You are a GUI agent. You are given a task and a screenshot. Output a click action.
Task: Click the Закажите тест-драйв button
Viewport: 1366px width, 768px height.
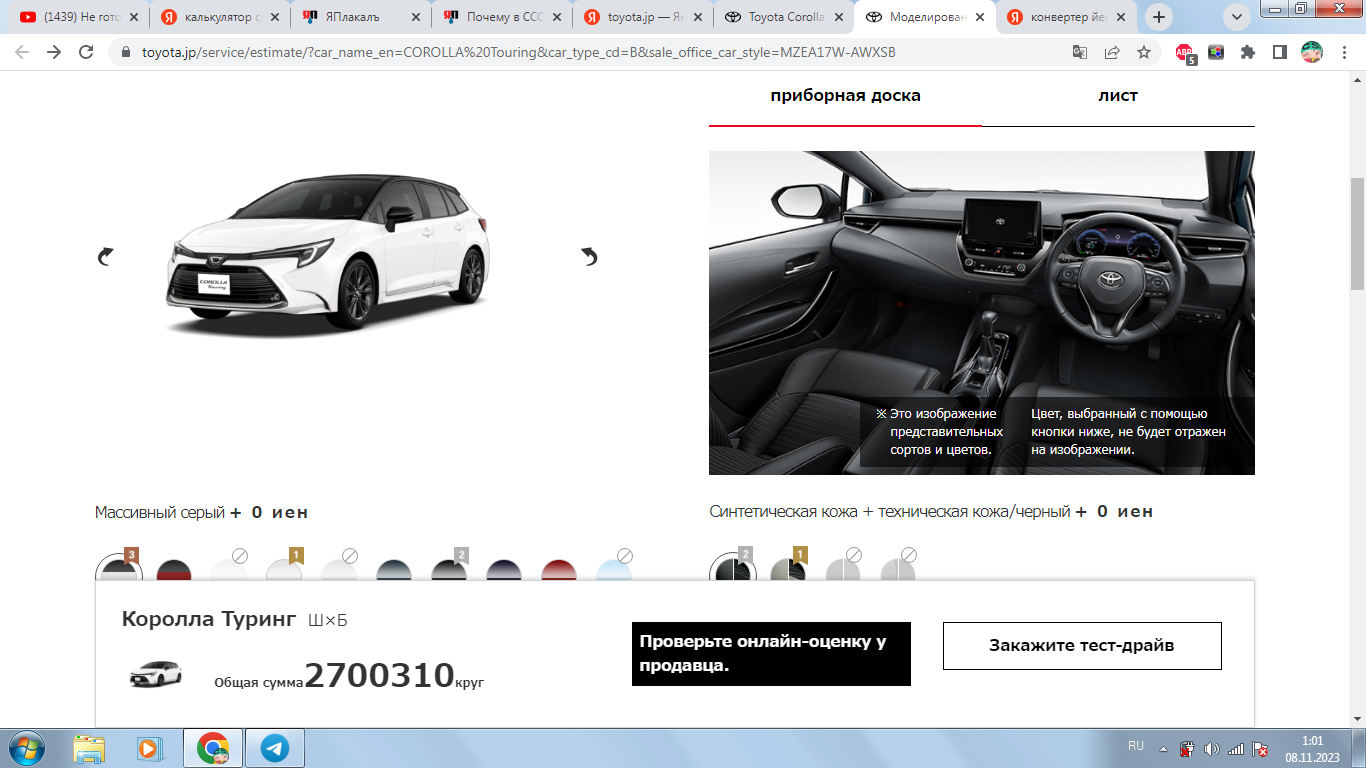point(1082,646)
